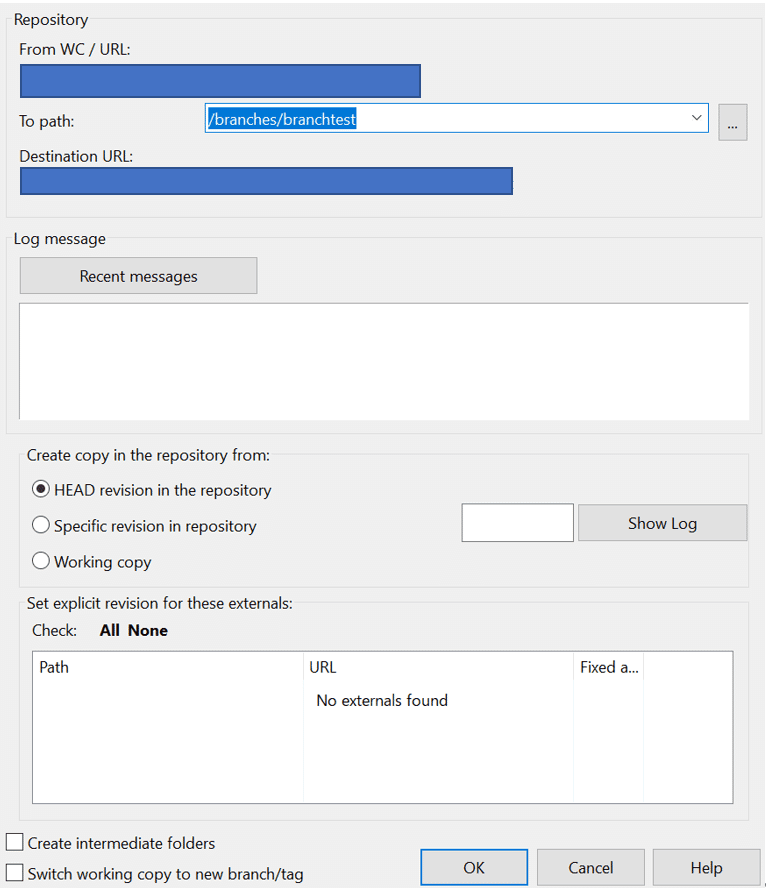Click None to uncheck all externals
The height and width of the screenshot is (888, 766).
(x=148, y=630)
